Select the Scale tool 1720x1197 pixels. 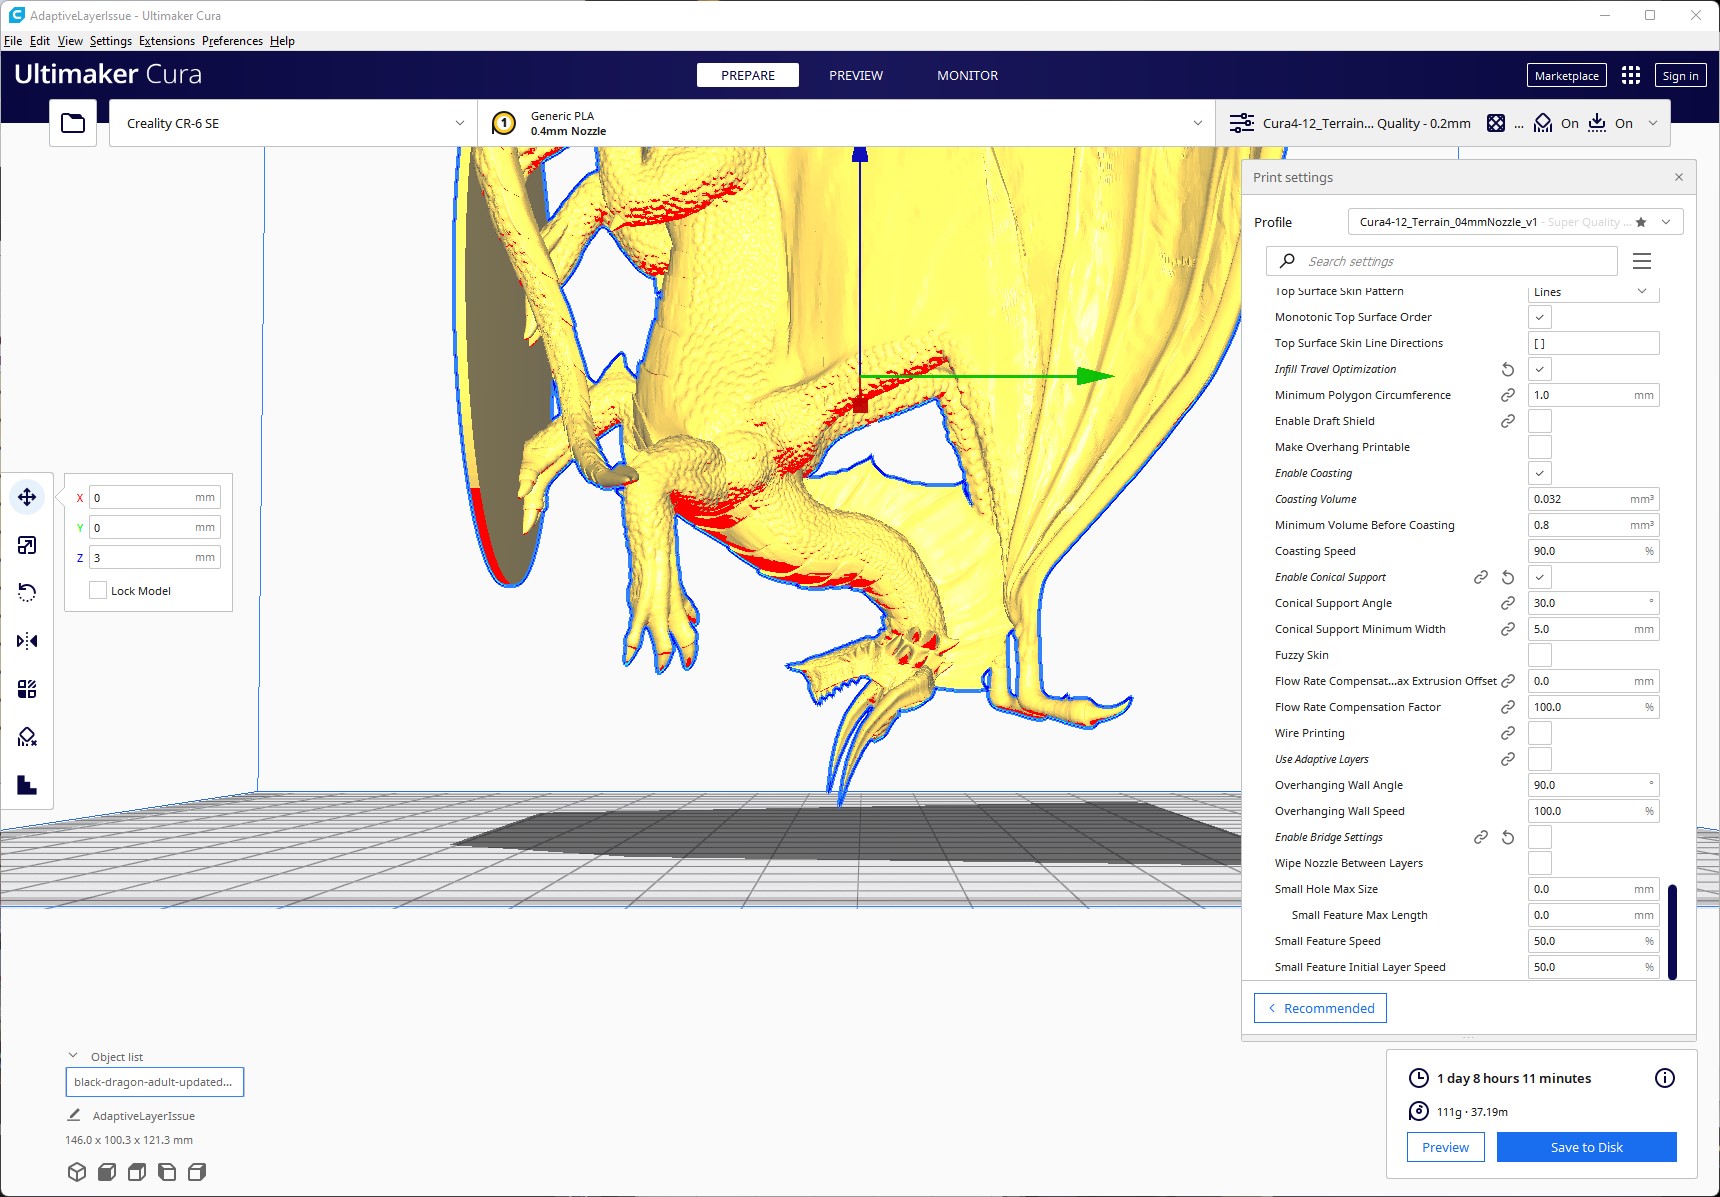point(27,545)
